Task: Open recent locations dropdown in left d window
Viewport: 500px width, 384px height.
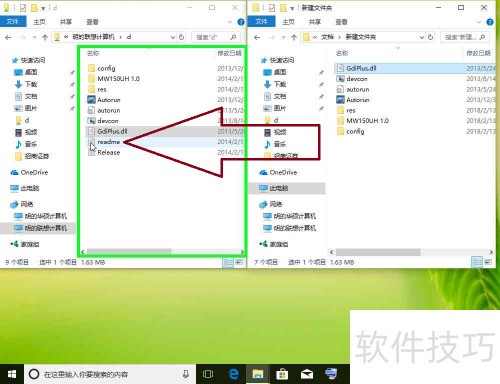Action: tap(34, 37)
